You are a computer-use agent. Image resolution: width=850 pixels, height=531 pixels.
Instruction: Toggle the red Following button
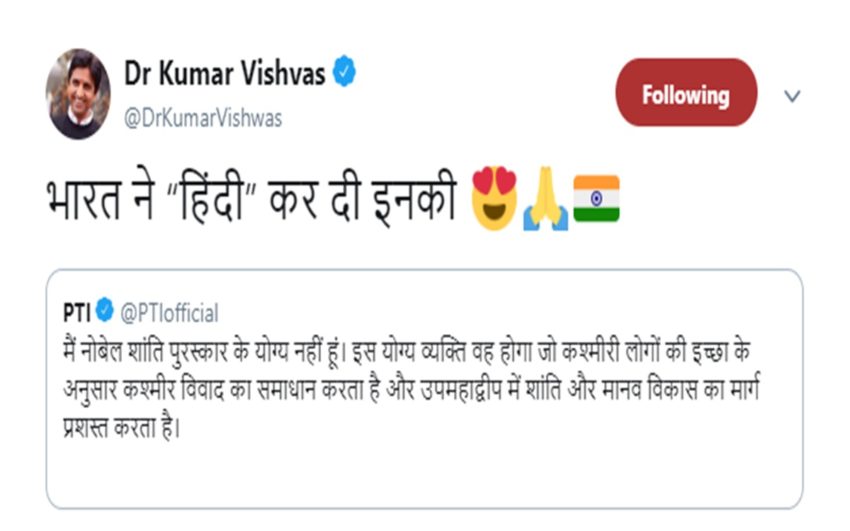click(x=685, y=95)
